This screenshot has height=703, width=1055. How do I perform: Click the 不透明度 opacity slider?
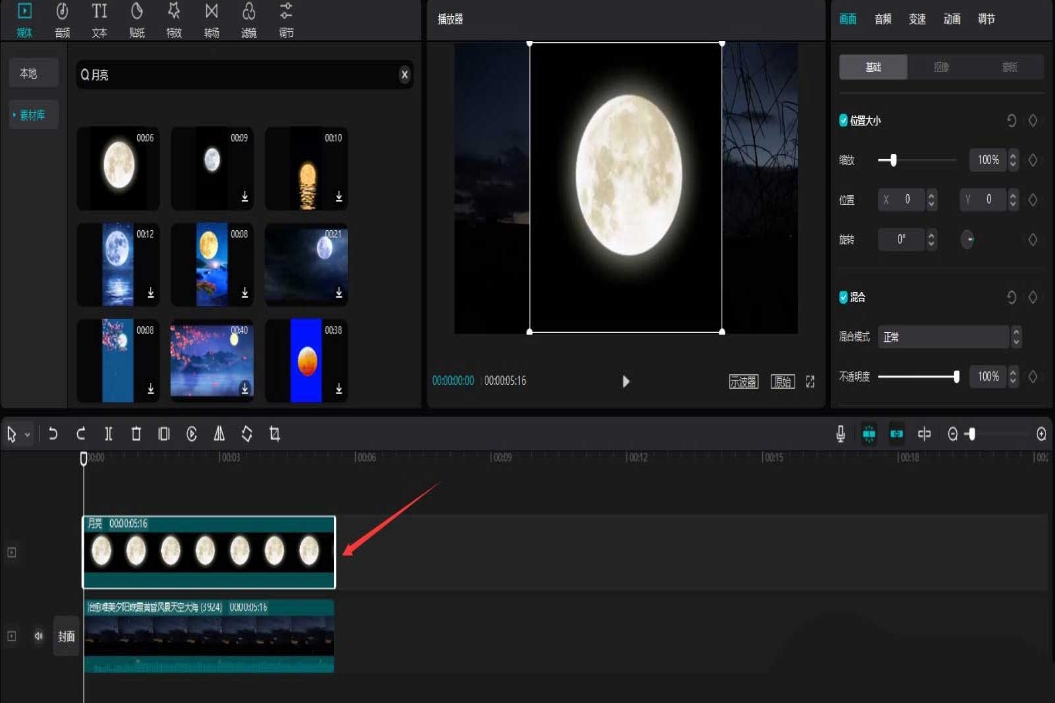[917, 377]
